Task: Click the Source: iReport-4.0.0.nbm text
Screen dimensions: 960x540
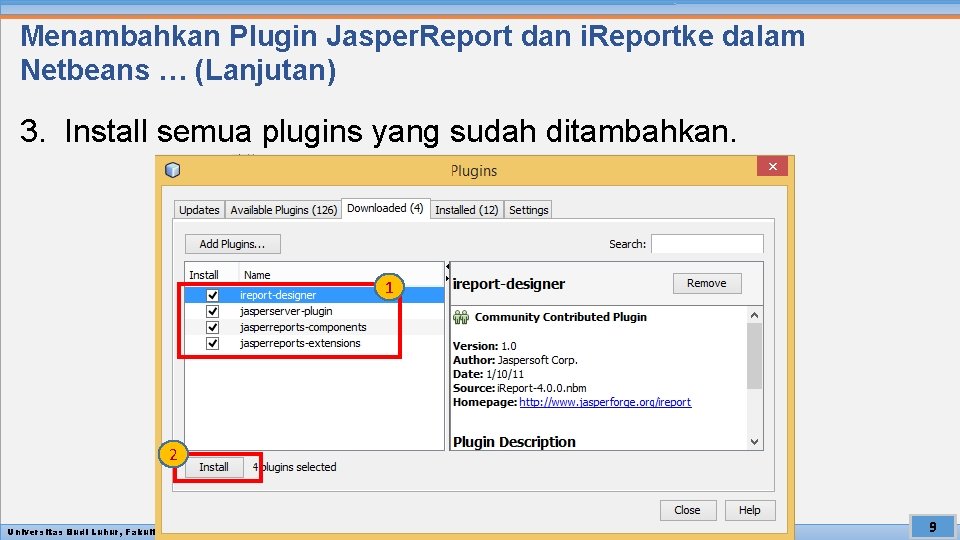Action: 520,388
